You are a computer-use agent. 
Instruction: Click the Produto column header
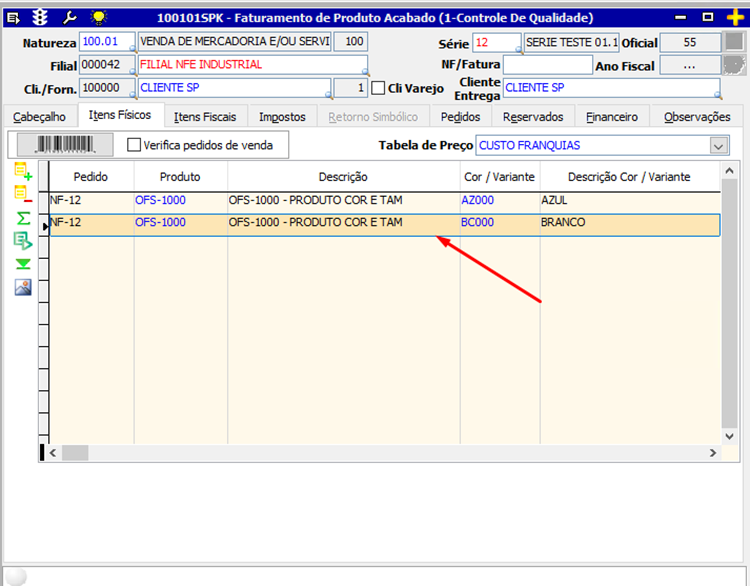(180, 177)
